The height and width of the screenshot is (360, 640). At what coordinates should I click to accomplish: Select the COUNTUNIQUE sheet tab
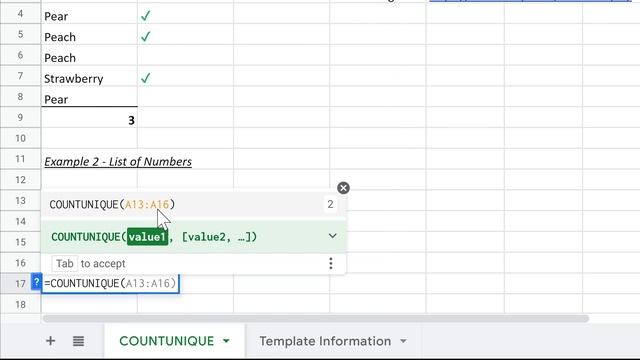pyautogui.click(x=167, y=341)
